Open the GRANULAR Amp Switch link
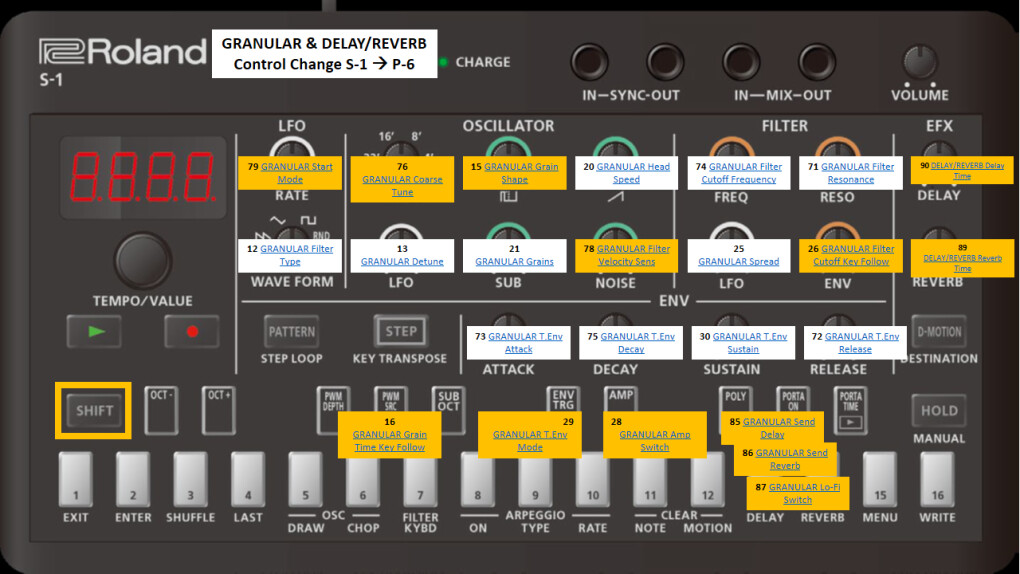1020x574 pixels. [x=654, y=441]
